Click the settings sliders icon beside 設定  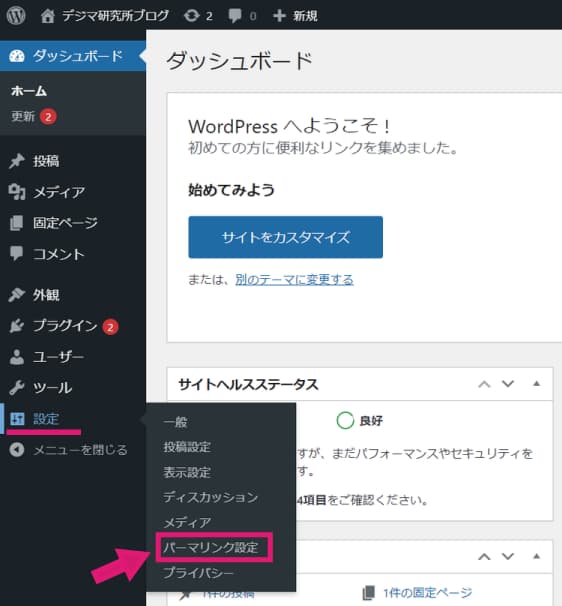[x=17, y=419]
